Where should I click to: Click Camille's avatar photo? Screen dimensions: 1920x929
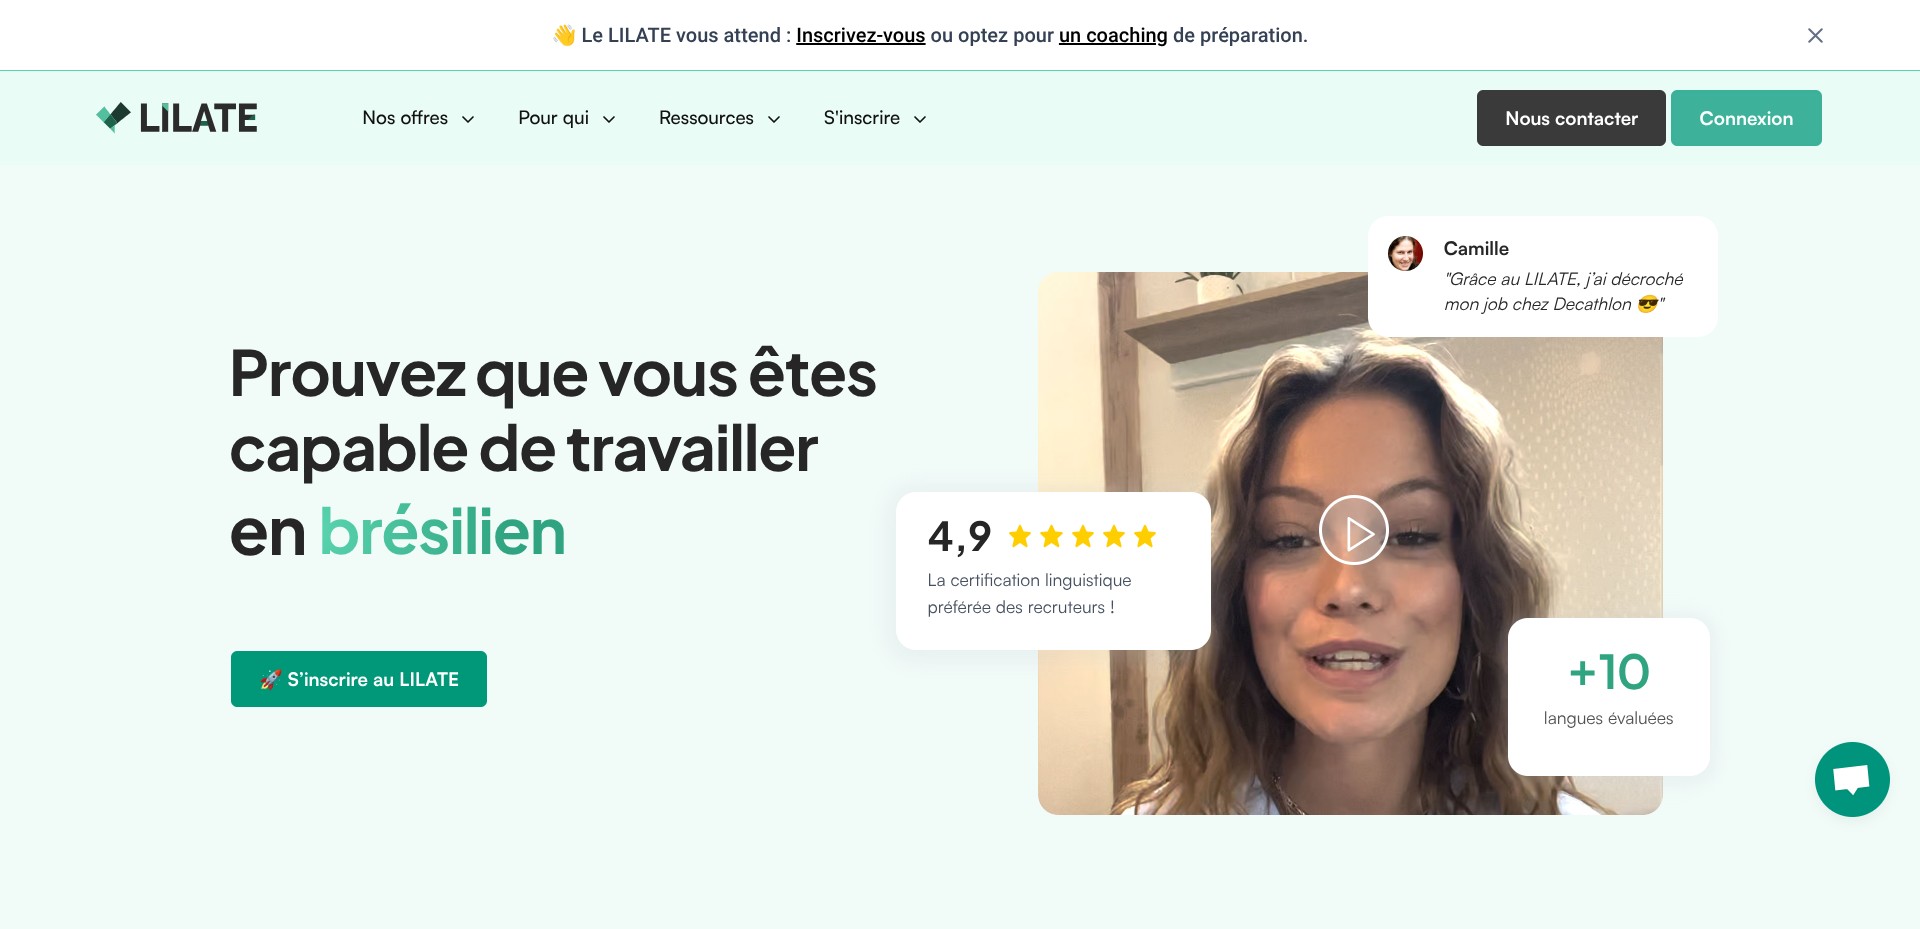[x=1405, y=253]
